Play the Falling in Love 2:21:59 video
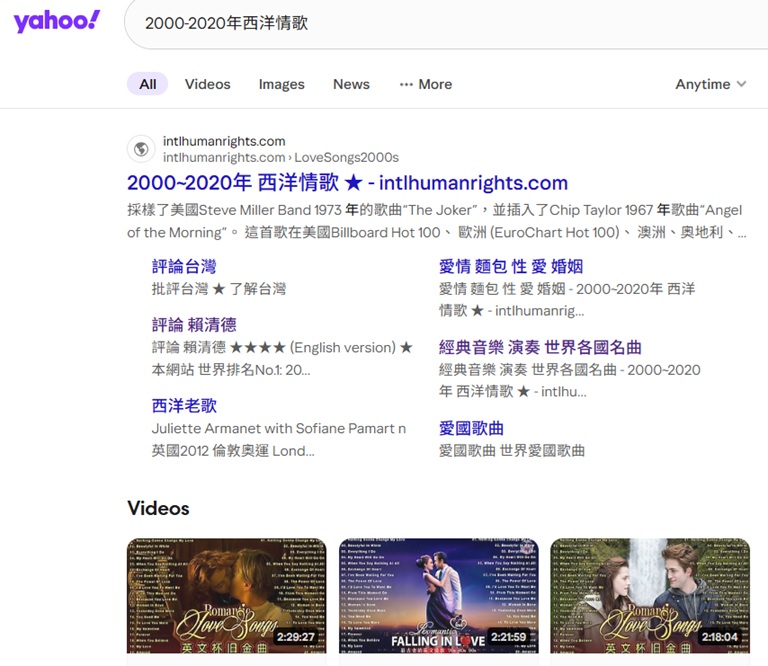The image size is (768, 666). click(438, 596)
